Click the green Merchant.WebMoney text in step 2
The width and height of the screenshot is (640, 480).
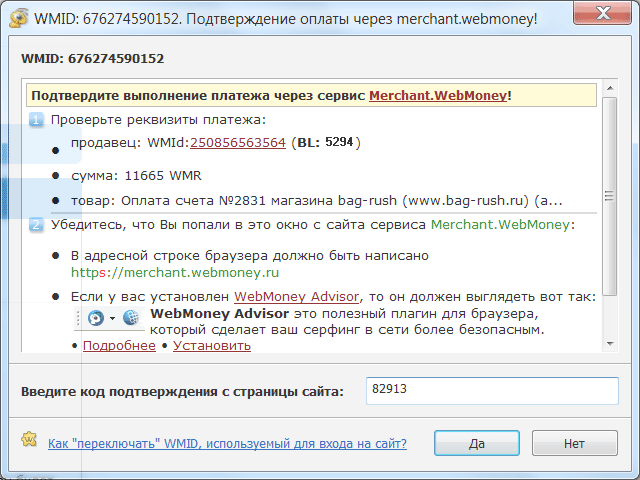click(x=500, y=224)
